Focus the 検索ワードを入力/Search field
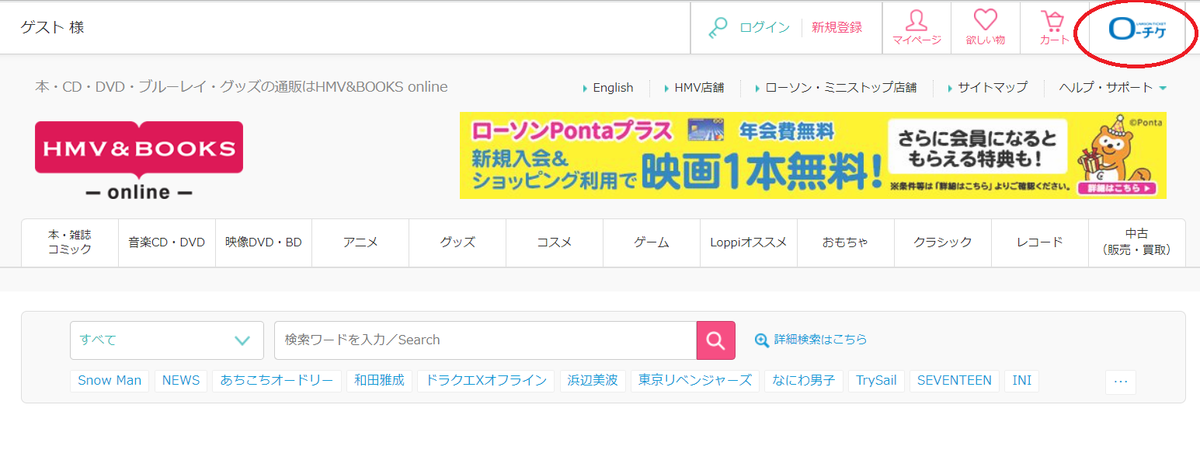Image resolution: width=1200 pixels, height=464 pixels. point(485,340)
